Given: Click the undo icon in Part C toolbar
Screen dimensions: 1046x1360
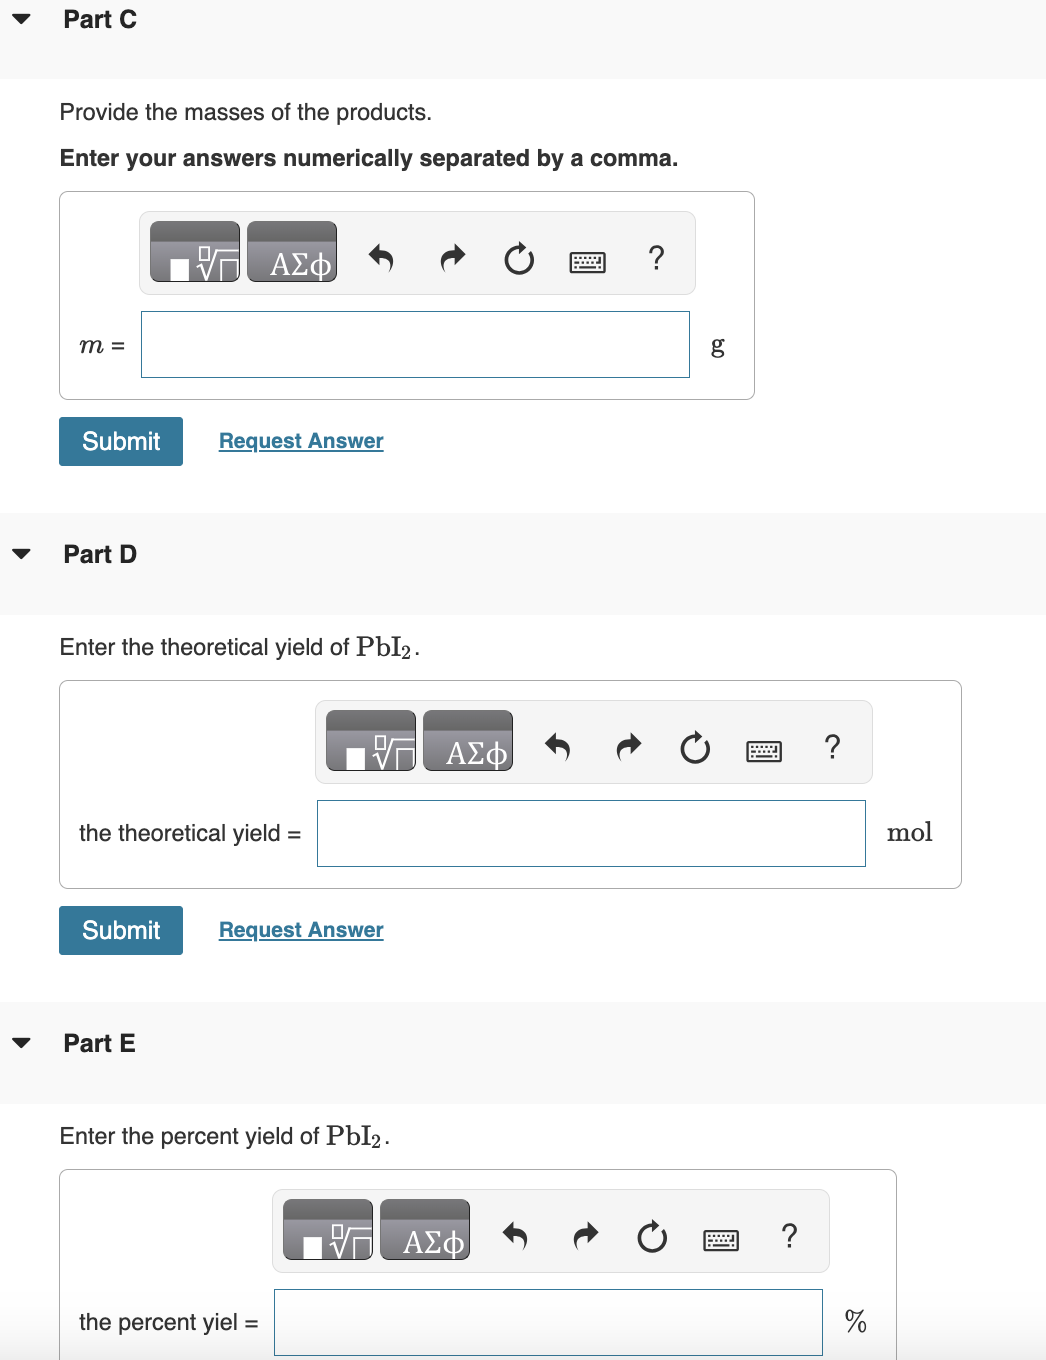Looking at the screenshot, I should point(381,259).
